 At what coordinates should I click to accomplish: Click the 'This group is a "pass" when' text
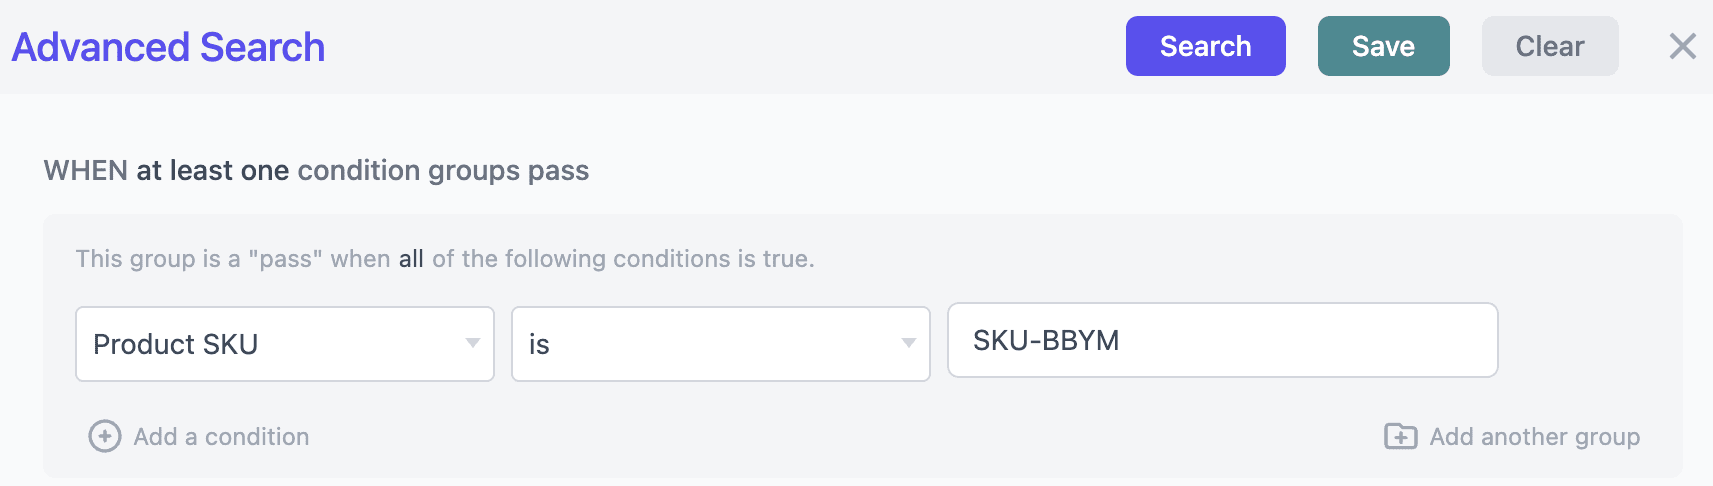232,259
